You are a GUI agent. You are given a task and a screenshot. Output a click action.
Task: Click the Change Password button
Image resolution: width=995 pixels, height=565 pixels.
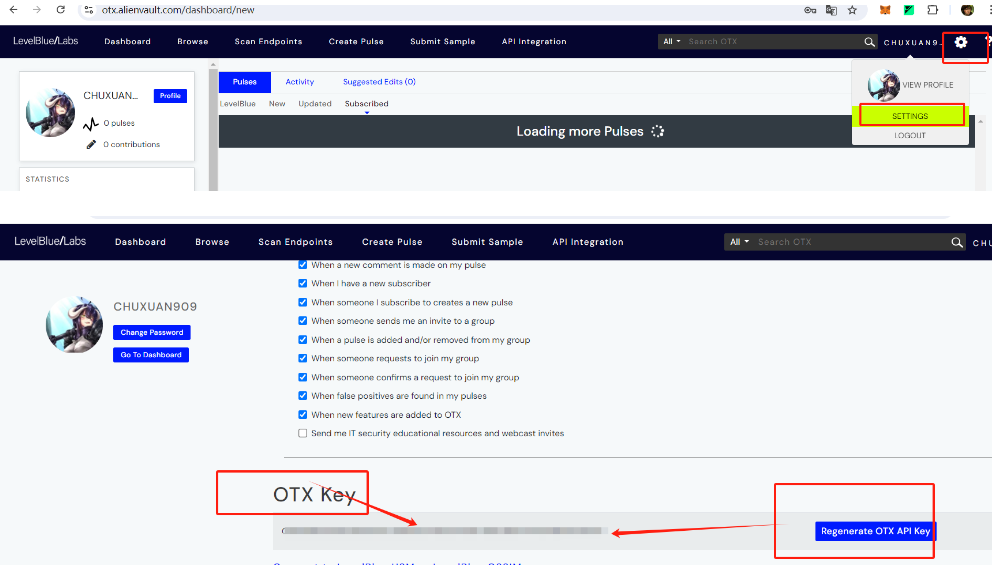pos(152,333)
